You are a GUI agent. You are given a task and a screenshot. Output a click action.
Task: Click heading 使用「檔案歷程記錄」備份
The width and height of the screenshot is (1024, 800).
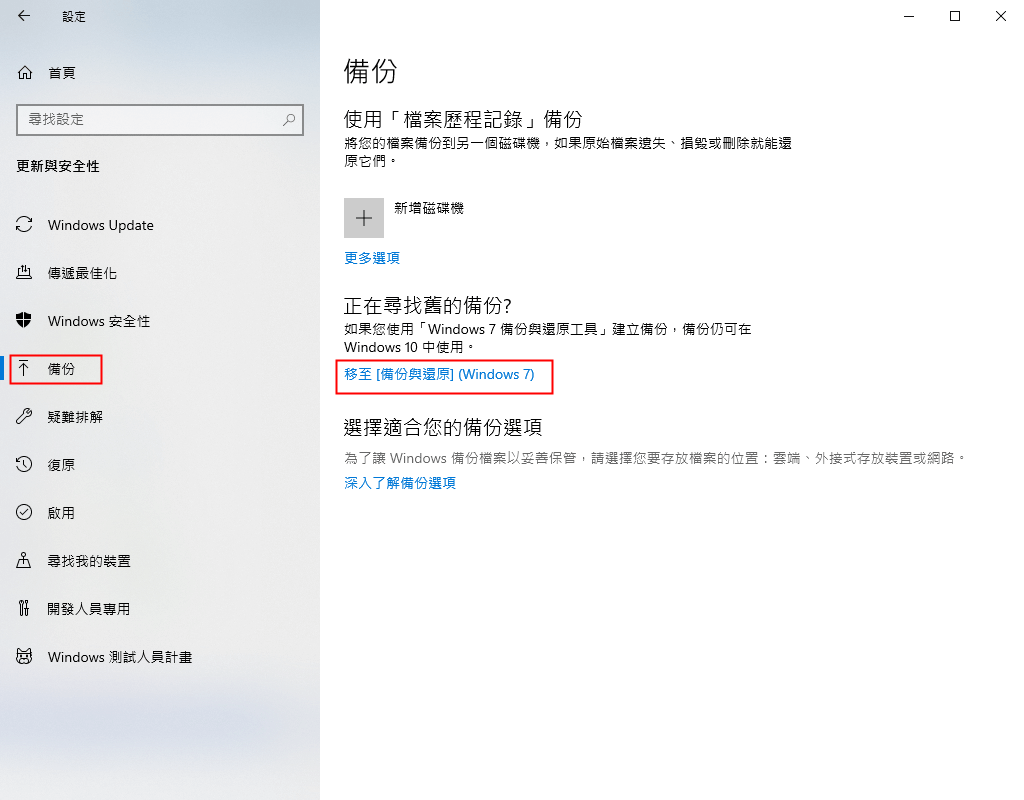click(x=462, y=119)
